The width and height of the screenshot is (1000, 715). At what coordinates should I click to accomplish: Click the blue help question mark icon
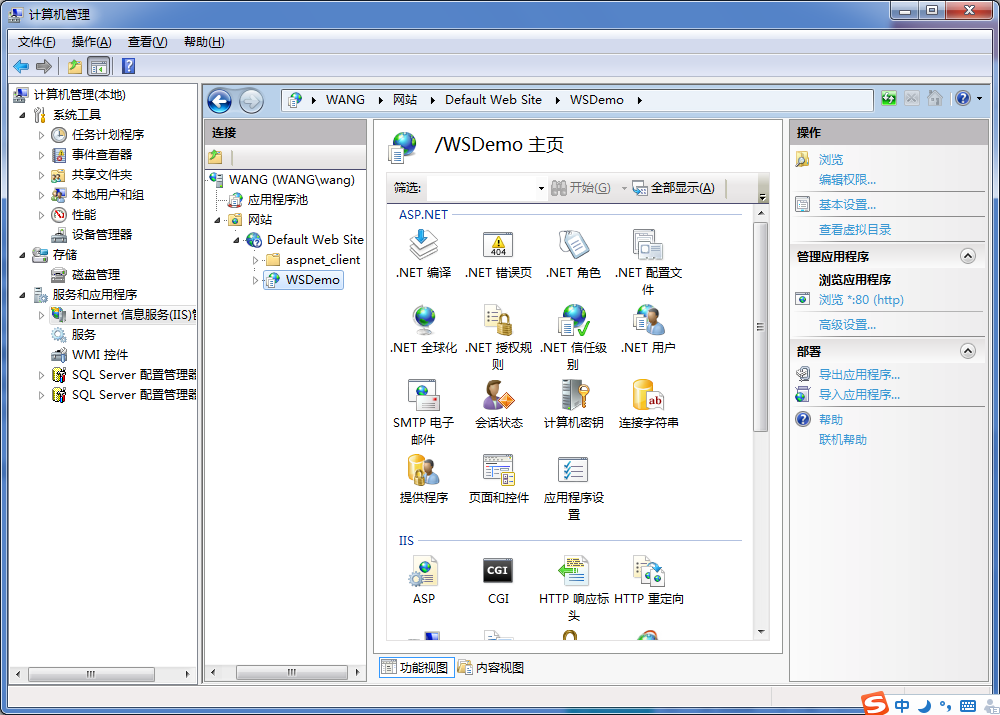(x=963, y=99)
